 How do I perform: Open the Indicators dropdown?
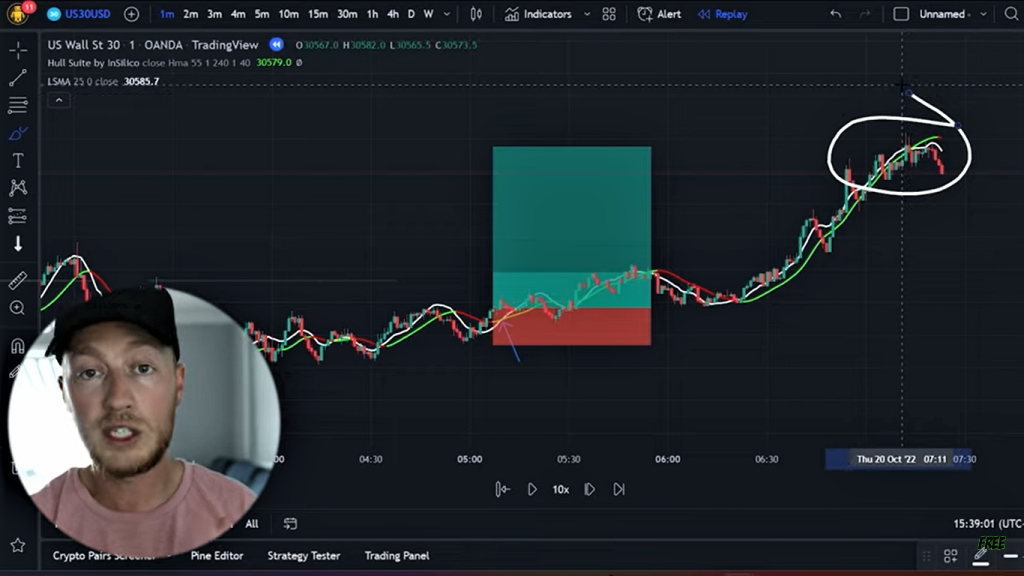click(x=539, y=14)
